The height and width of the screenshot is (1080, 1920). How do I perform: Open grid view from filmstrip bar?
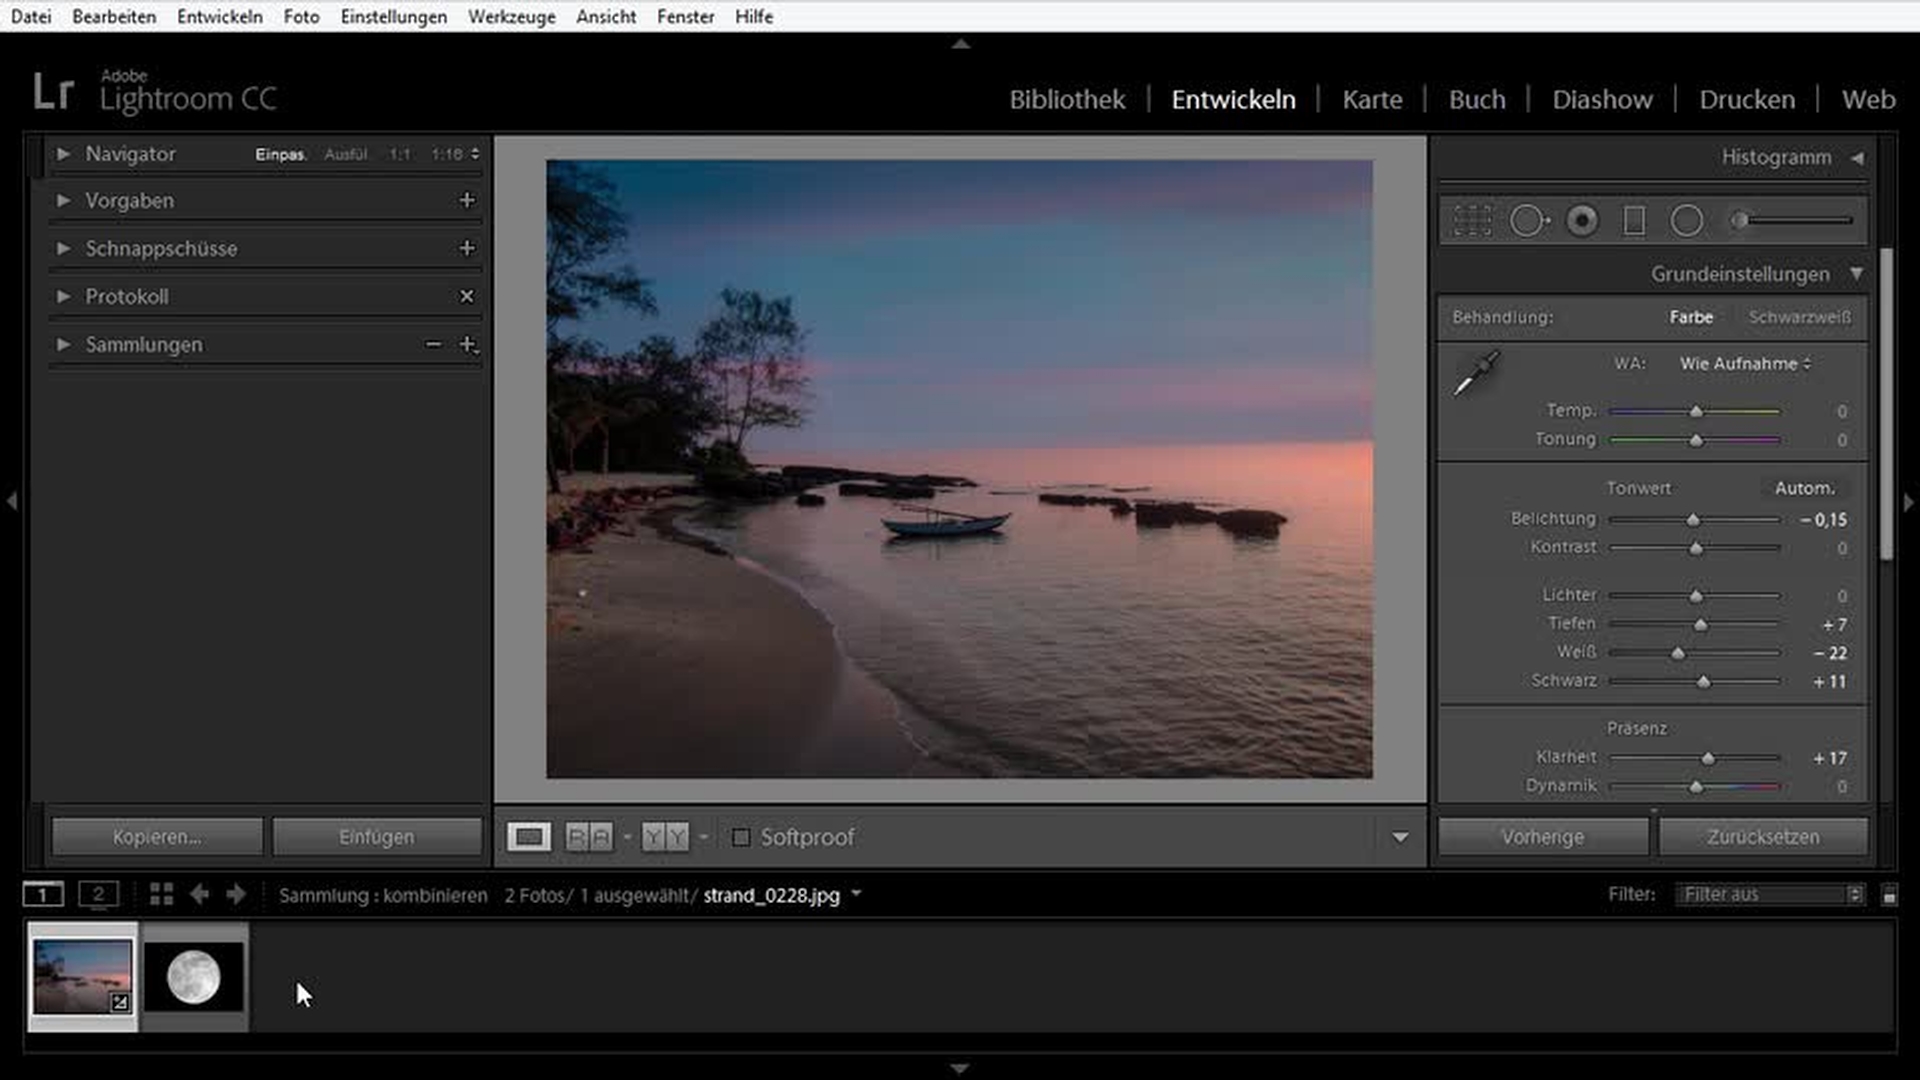(161, 894)
